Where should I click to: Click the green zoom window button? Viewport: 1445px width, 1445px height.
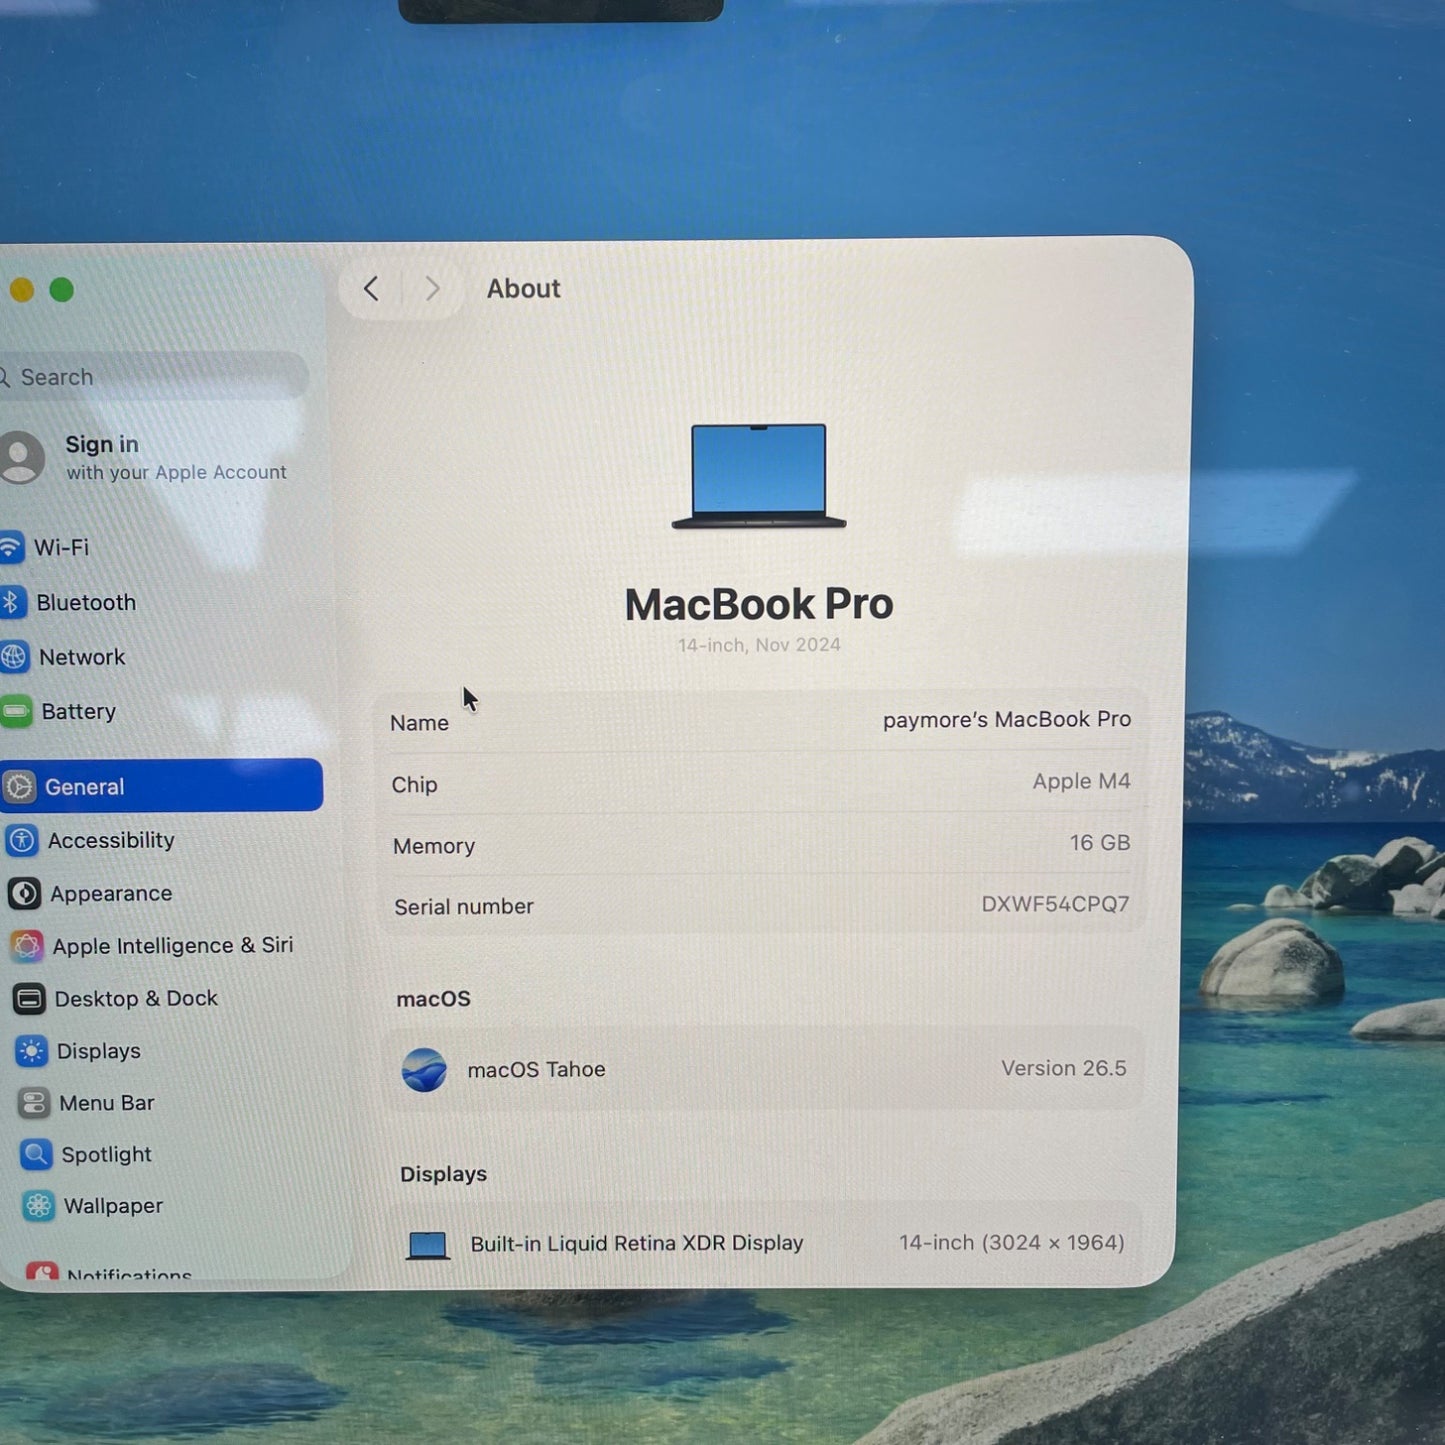pos(62,290)
